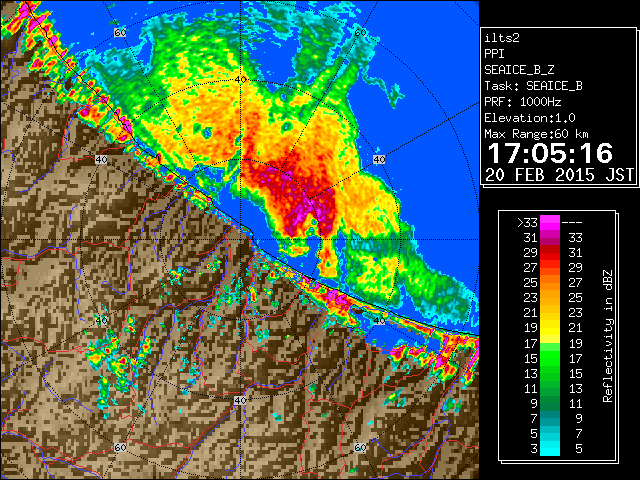Image resolution: width=640 pixels, height=480 pixels.
Task: Click the radar center crosshair intersection
Action: [241, 240]
